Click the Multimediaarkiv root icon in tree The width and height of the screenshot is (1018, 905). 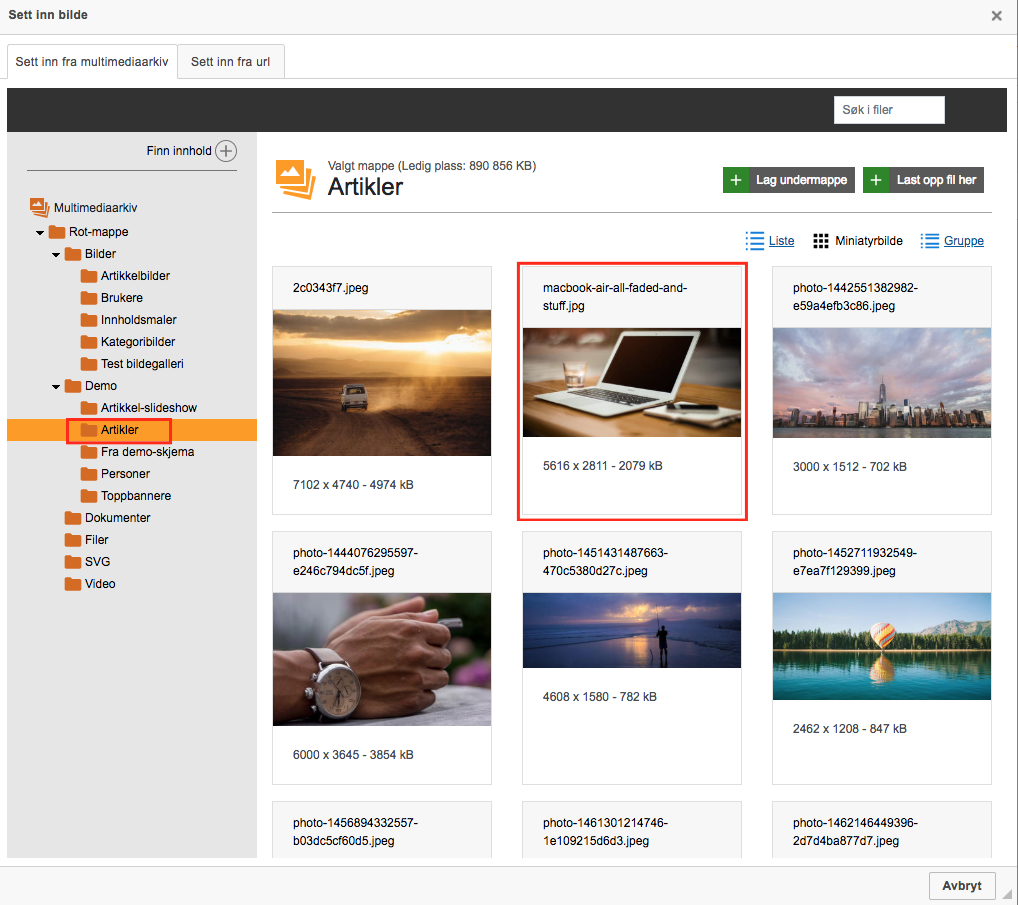pos(40,208)
